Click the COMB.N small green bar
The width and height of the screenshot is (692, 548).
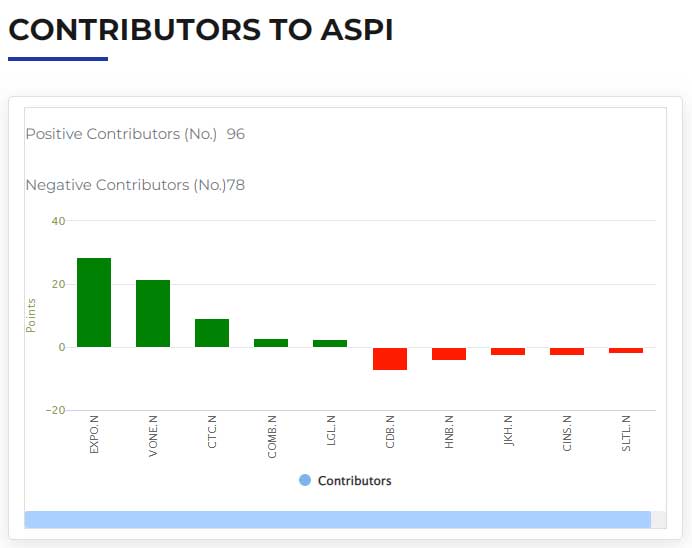pos(271,343)
